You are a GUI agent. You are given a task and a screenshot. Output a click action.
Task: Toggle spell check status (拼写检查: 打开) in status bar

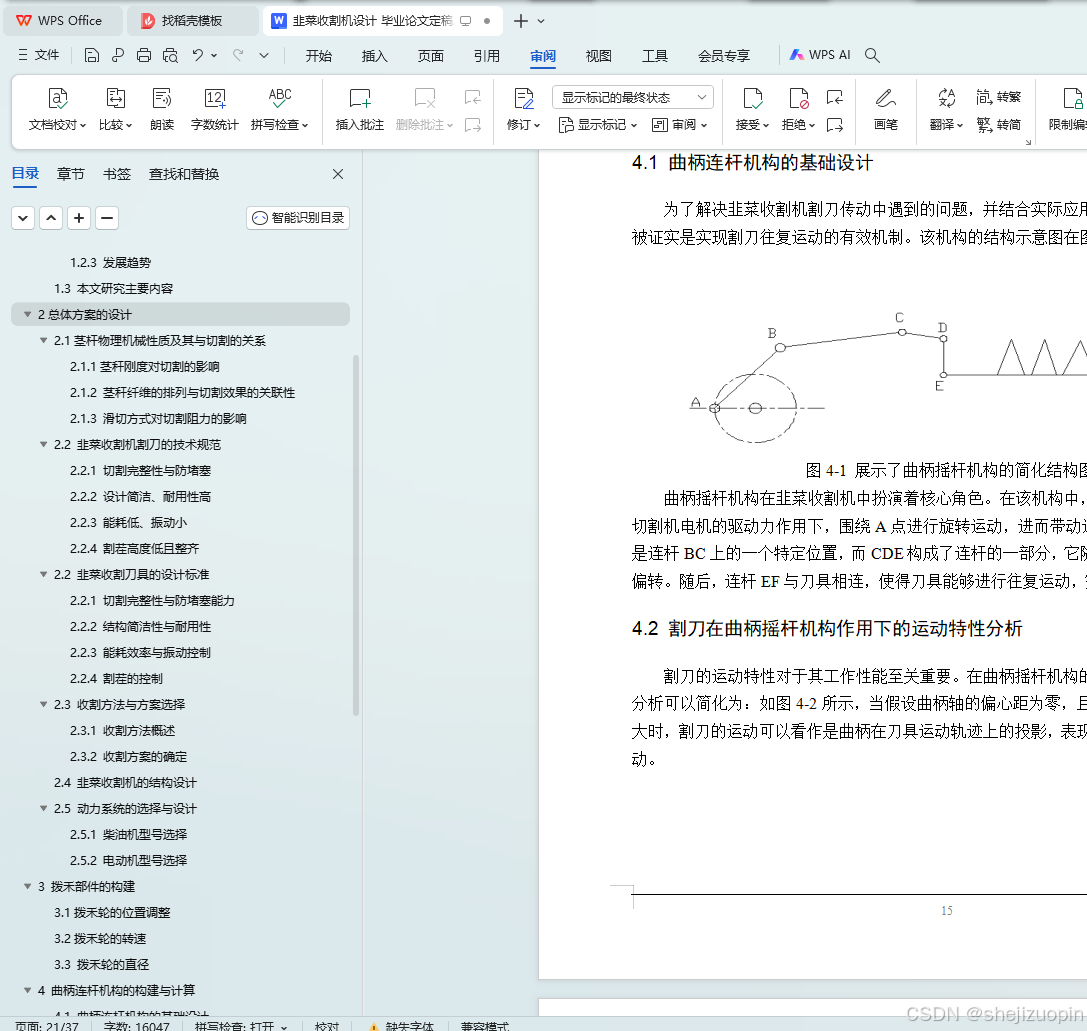(x=240, y=1025)
